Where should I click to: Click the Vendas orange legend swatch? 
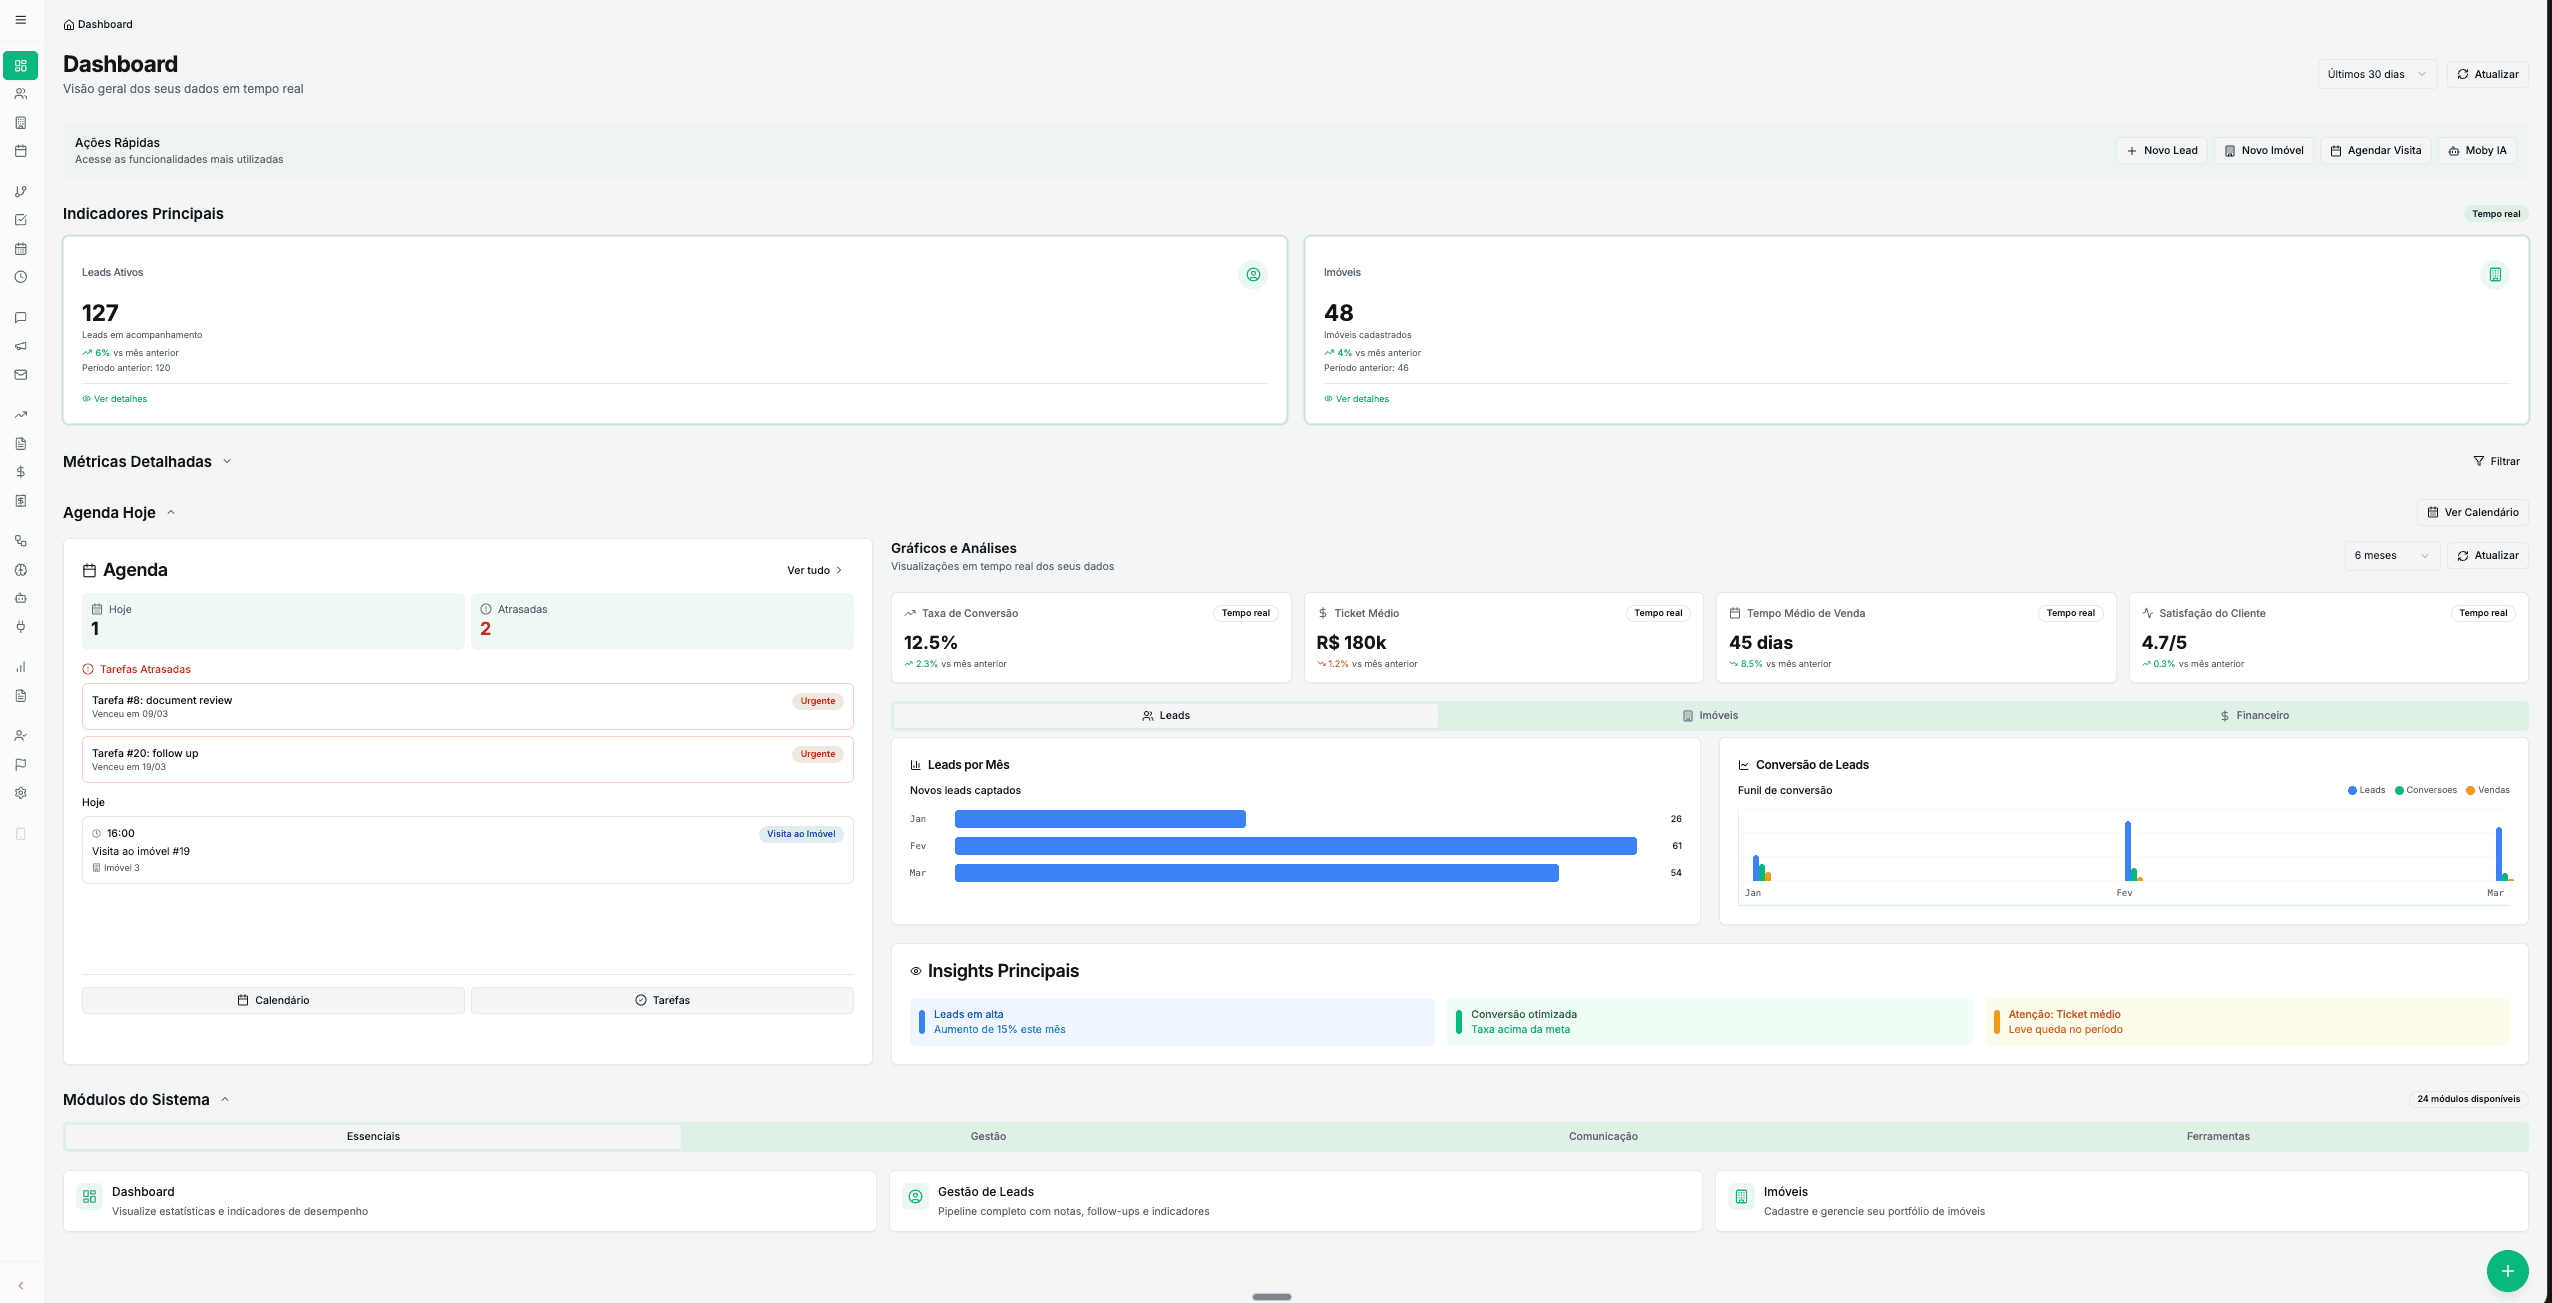2470,791
